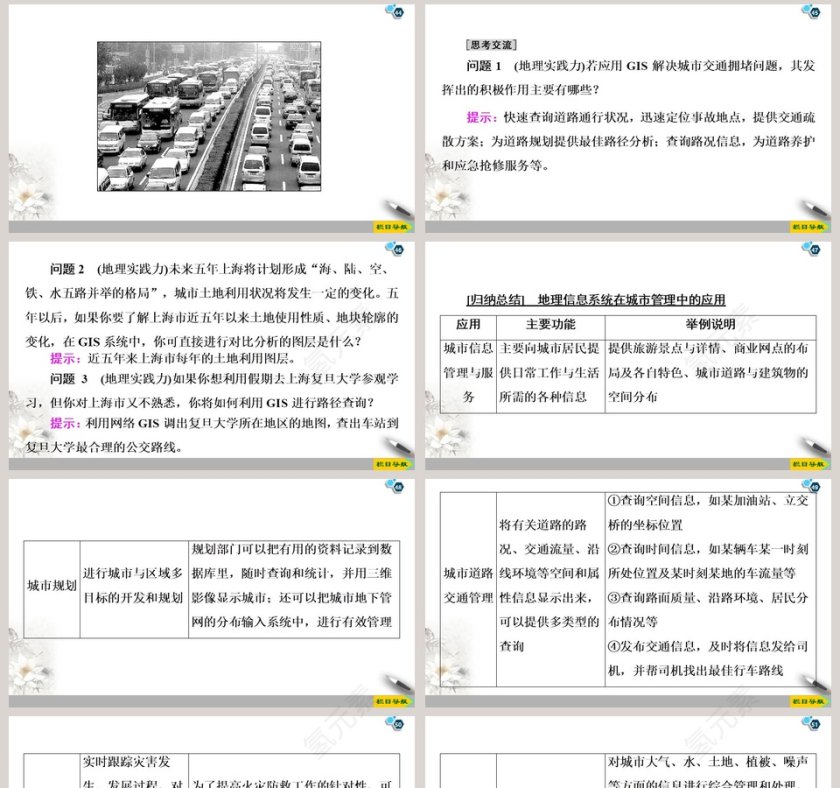Click 栏目导航 on the 问题 2 slide
Viewport: 840px width, 788px height.
[x=391, y=464]
